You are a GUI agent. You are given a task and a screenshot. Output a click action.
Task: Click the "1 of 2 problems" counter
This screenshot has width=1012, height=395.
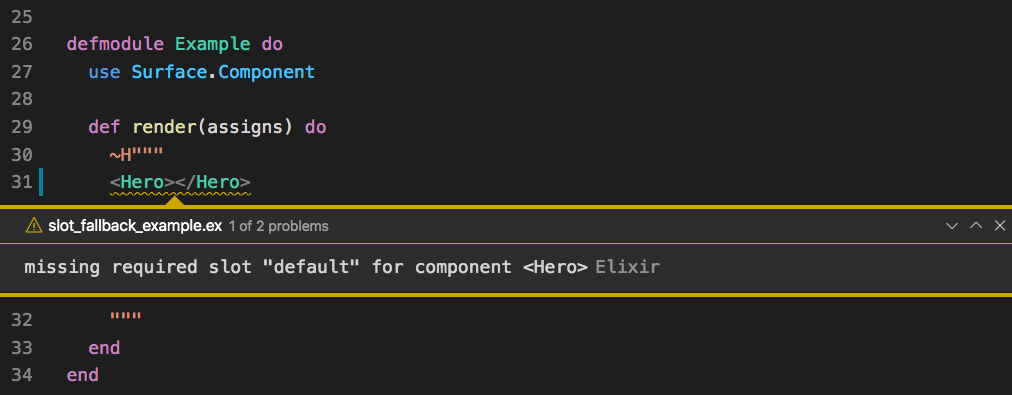pyautogui.click(x=279, y=227)
